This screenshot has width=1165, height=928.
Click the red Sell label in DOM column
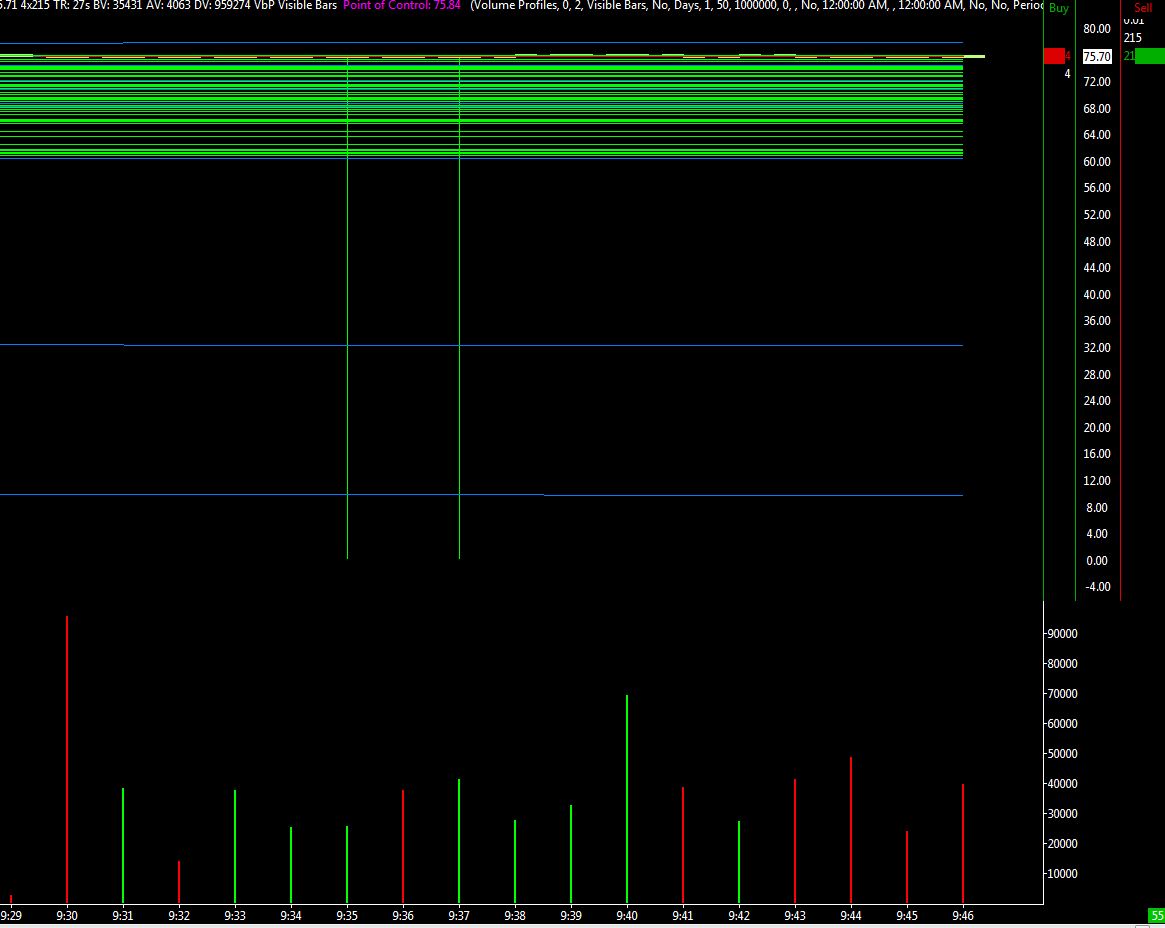1143,7
